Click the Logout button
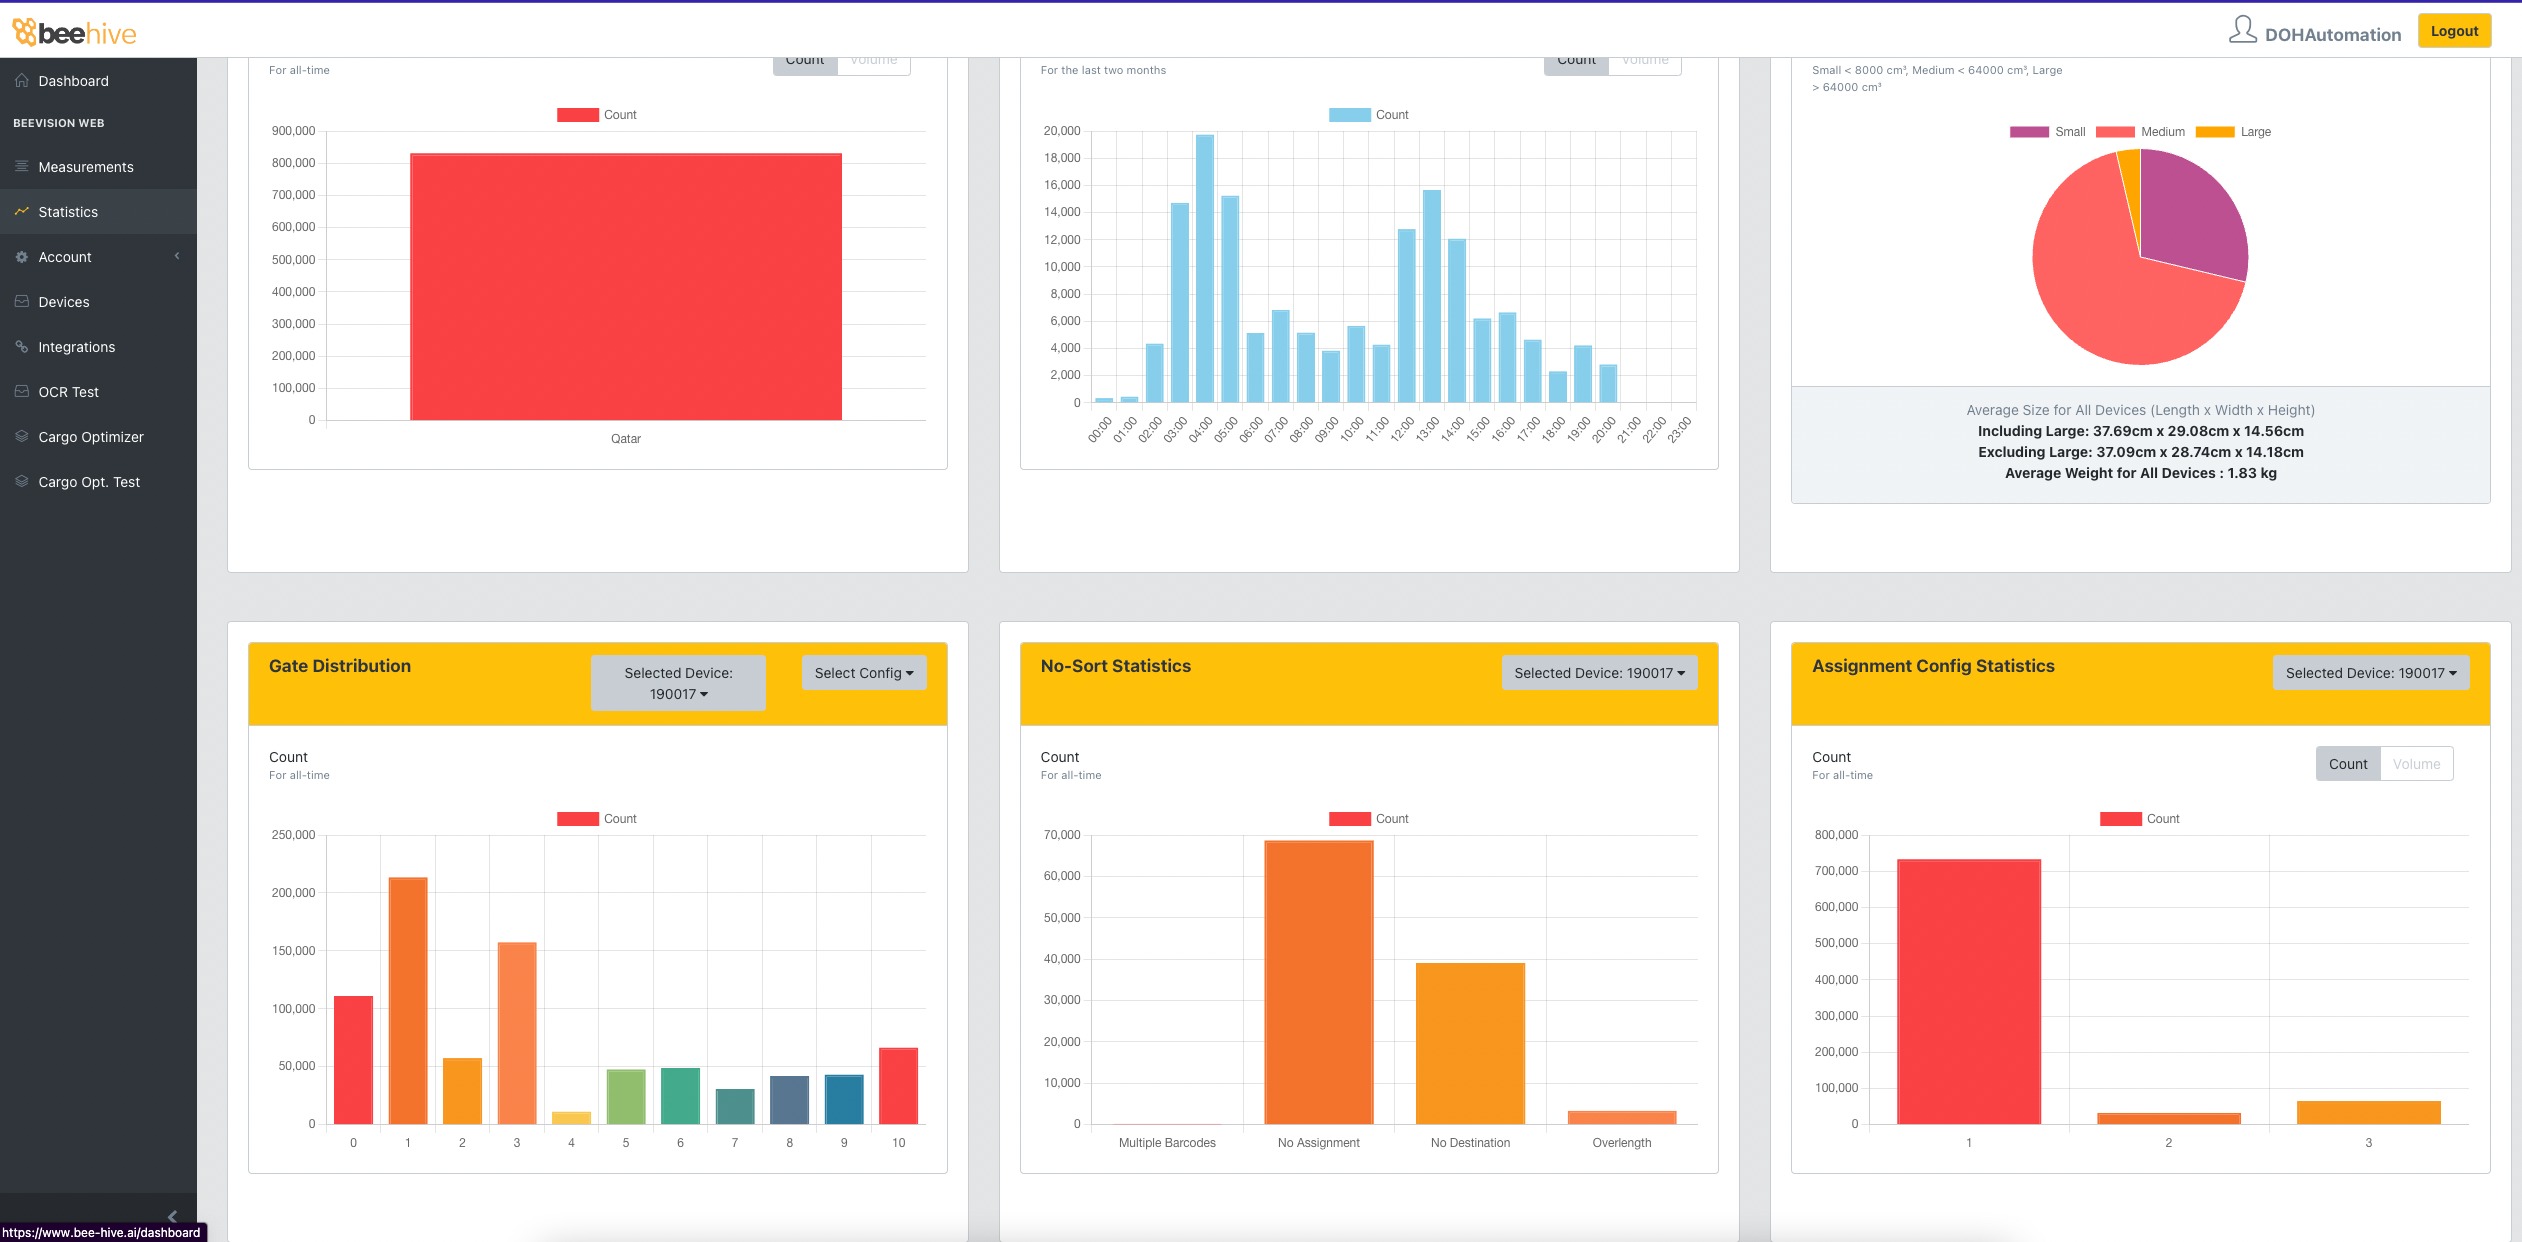The image size is (2522, 1242). click(2453, 31)
